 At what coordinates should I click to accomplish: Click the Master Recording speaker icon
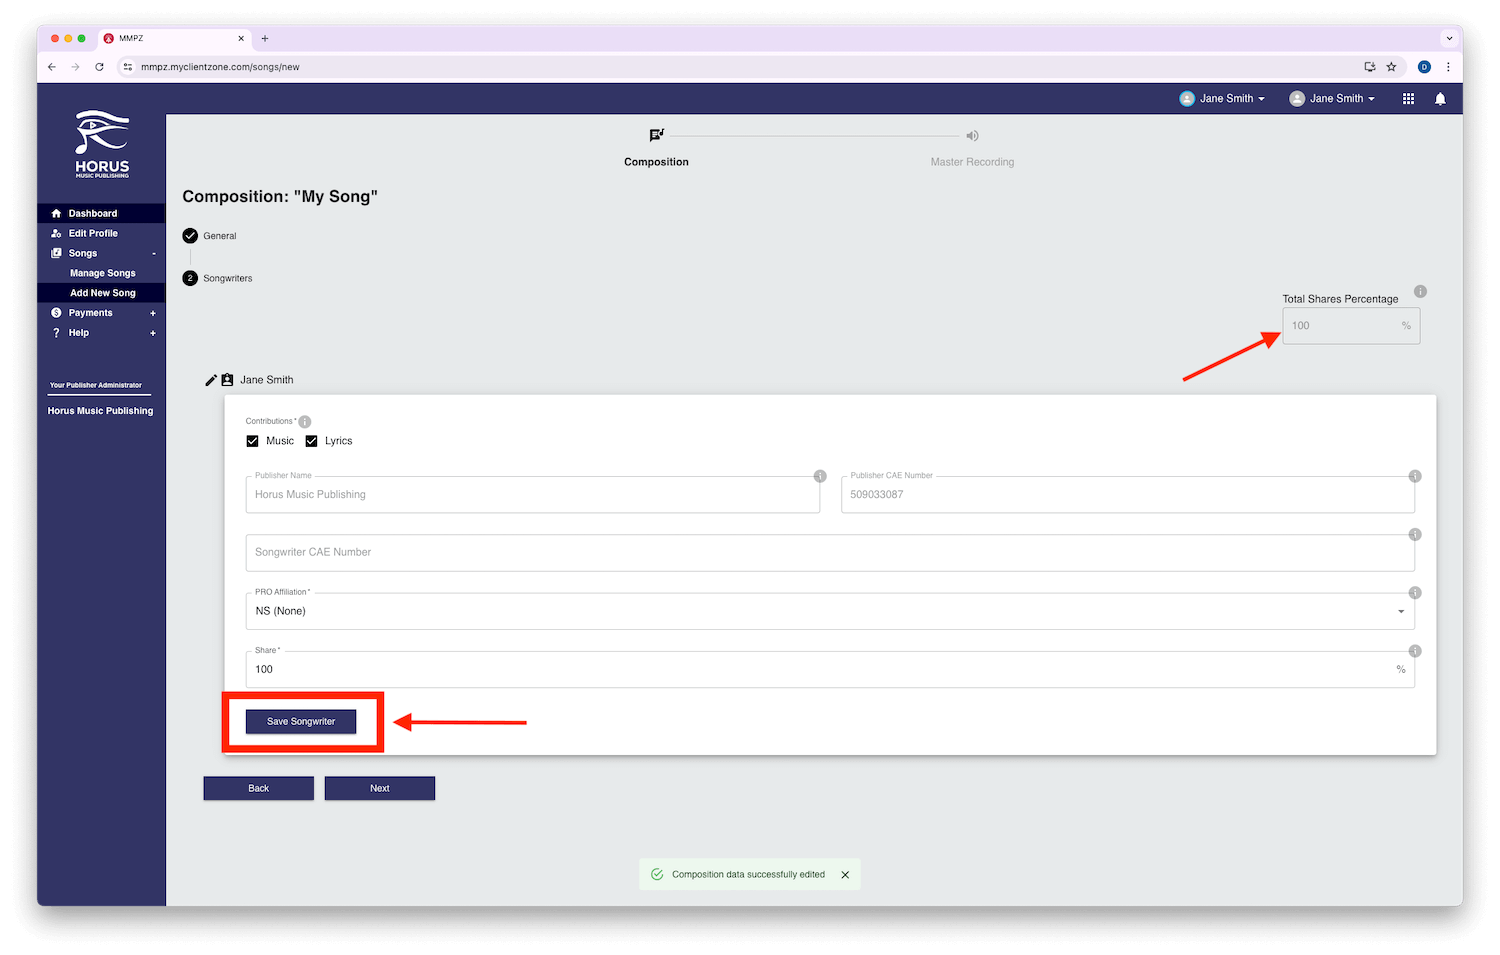(x=972, y=135)
